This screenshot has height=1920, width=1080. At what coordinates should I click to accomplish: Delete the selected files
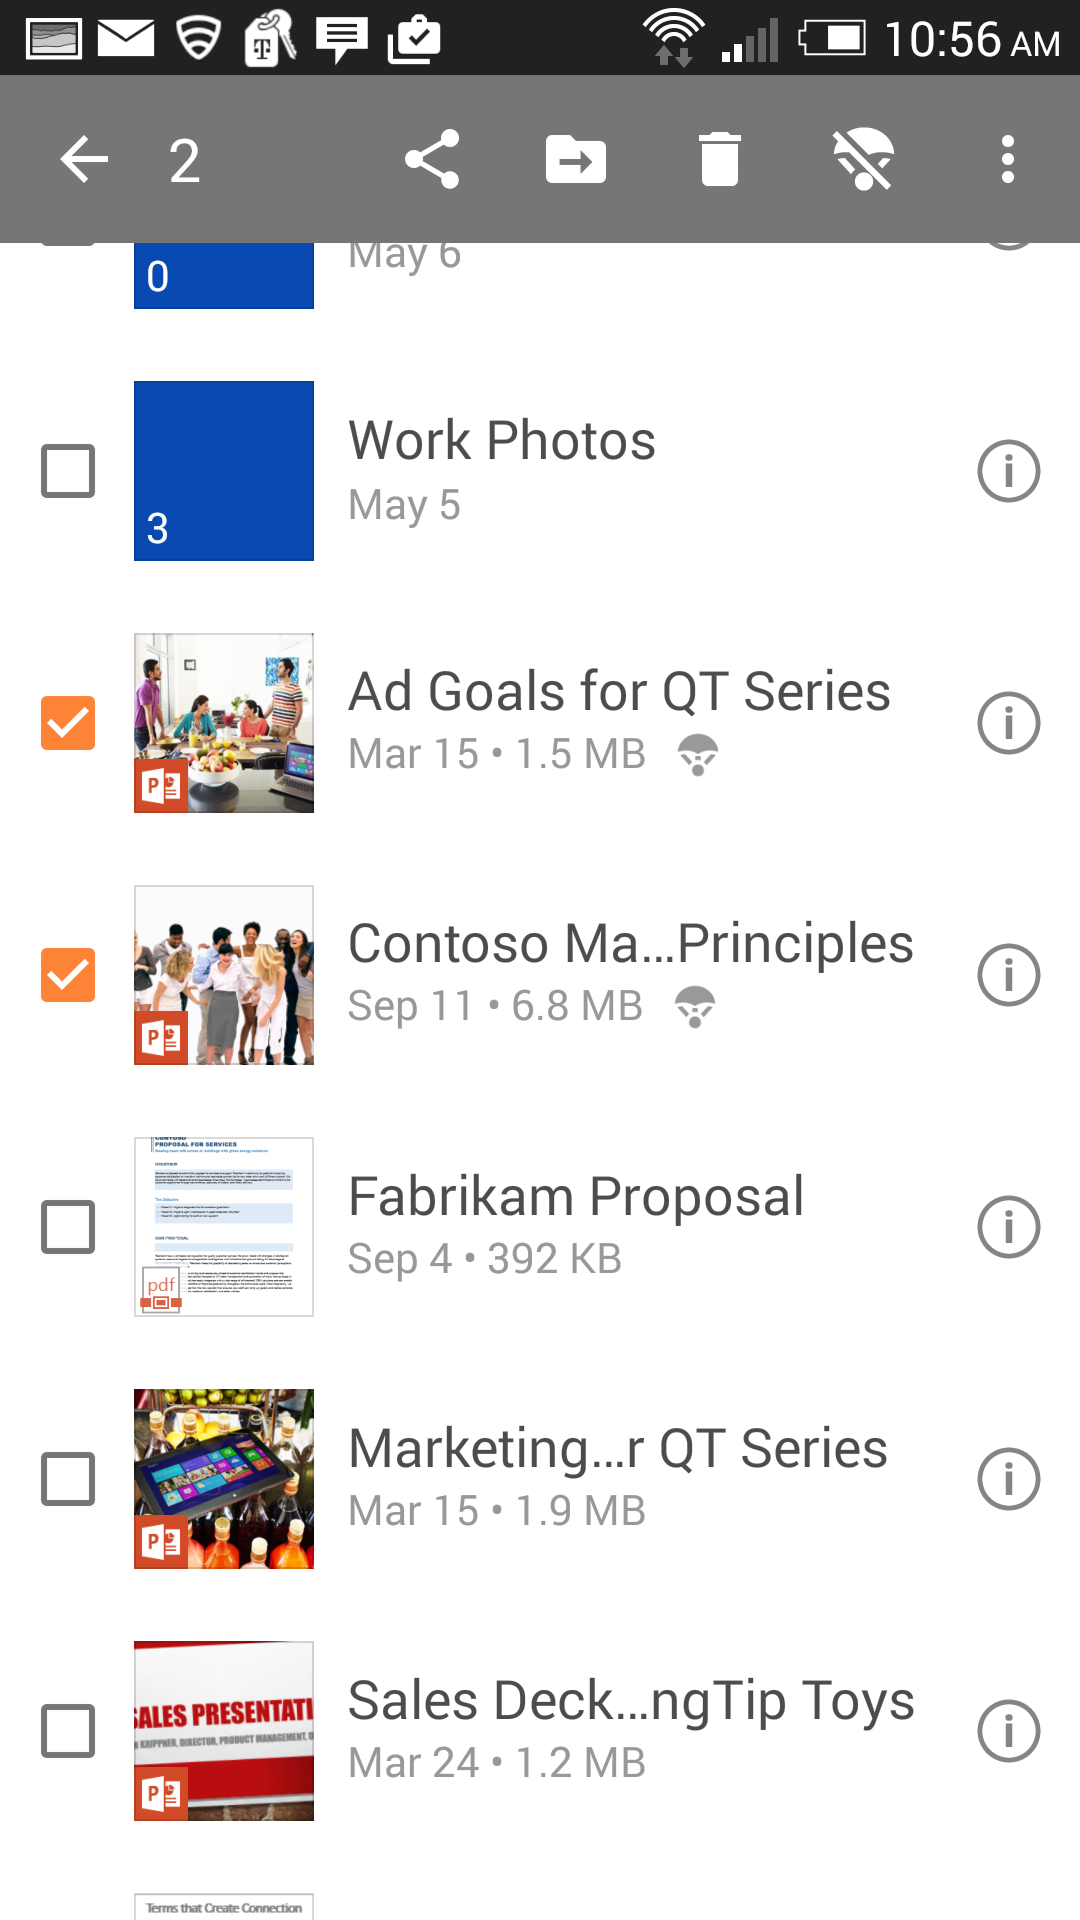click(720, 160)
